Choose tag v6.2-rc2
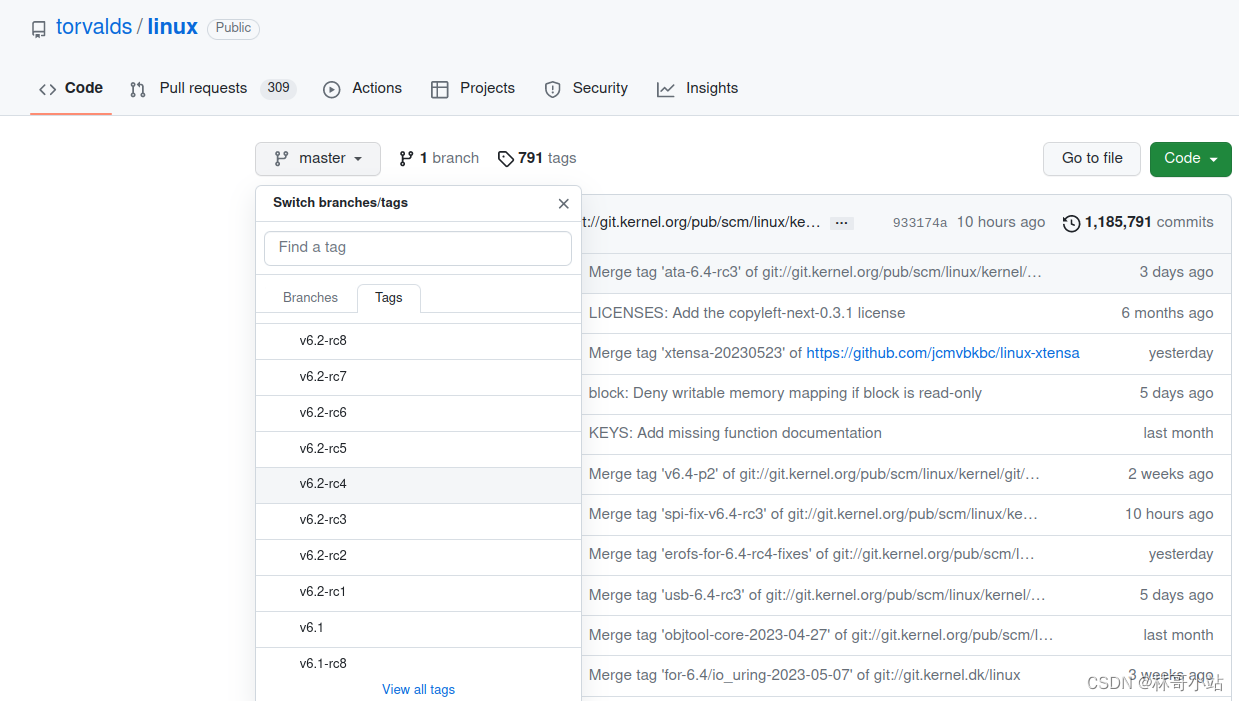 pyautogui.click(x=418, y=556)
